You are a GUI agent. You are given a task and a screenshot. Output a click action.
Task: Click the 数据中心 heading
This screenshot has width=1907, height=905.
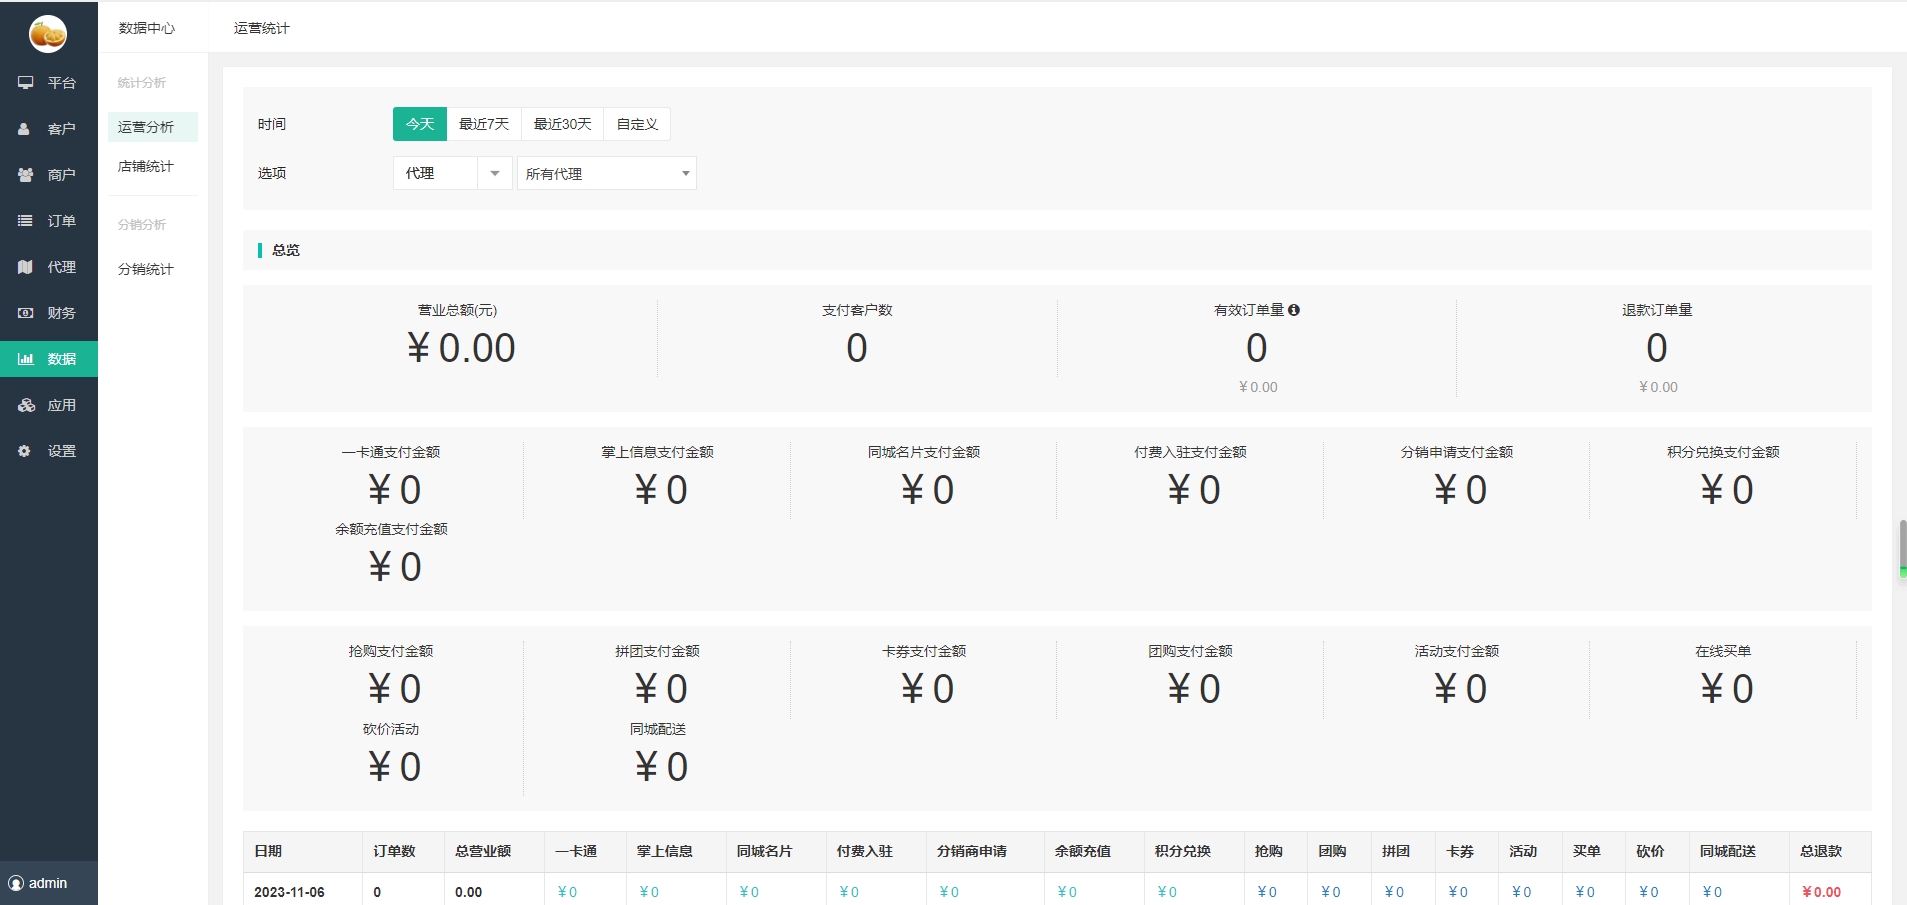[x=147, y=28]
